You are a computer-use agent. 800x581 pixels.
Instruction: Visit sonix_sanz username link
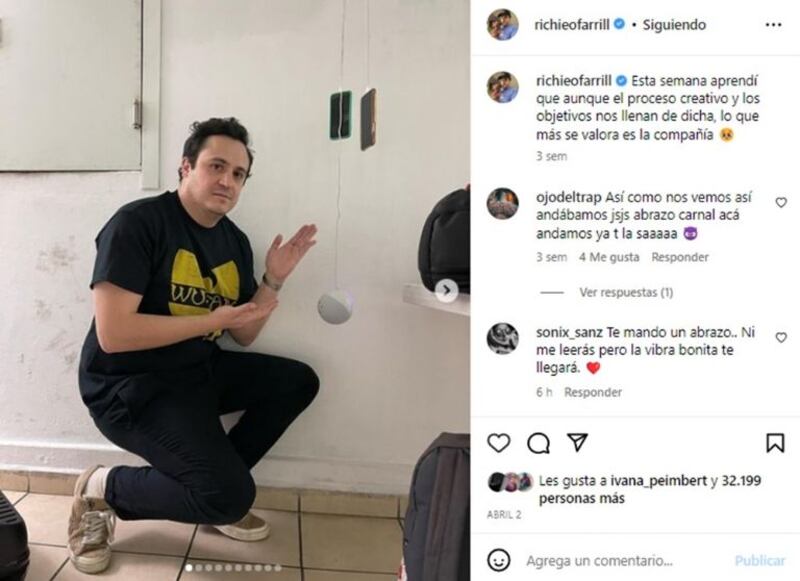pos(570,332)
